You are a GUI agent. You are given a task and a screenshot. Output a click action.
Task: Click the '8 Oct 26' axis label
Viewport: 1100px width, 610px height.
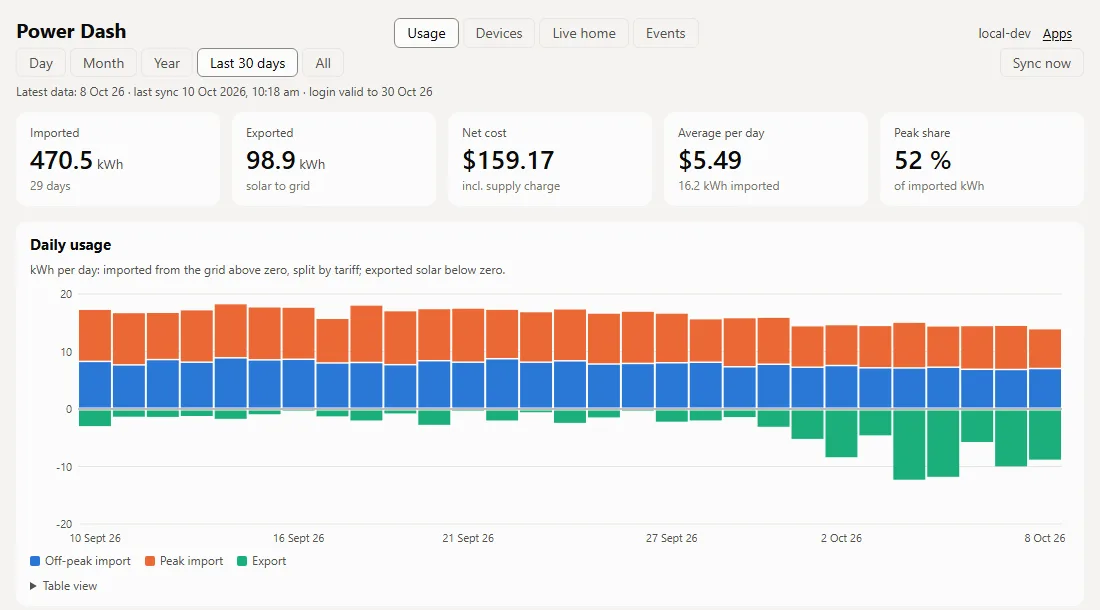(1045, 538)
